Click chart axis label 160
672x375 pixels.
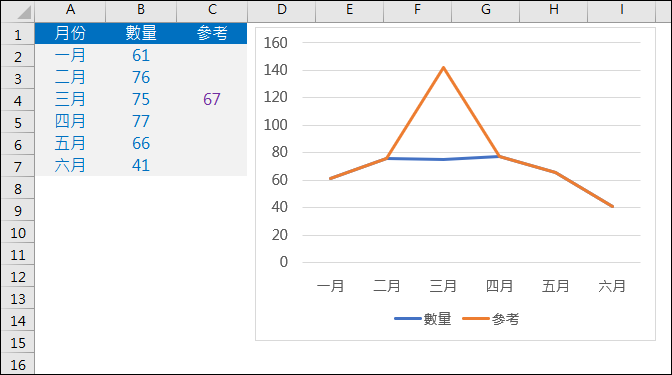pyautogui.click(x=276, y=43)
